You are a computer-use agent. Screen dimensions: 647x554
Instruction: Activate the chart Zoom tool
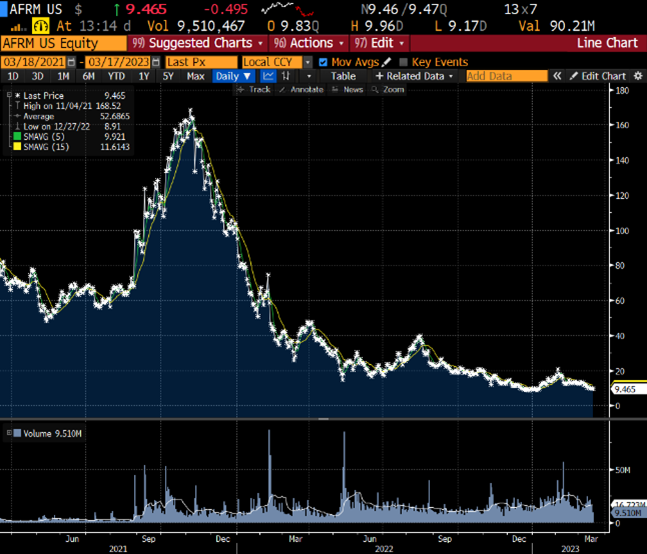tap(387, 90)
